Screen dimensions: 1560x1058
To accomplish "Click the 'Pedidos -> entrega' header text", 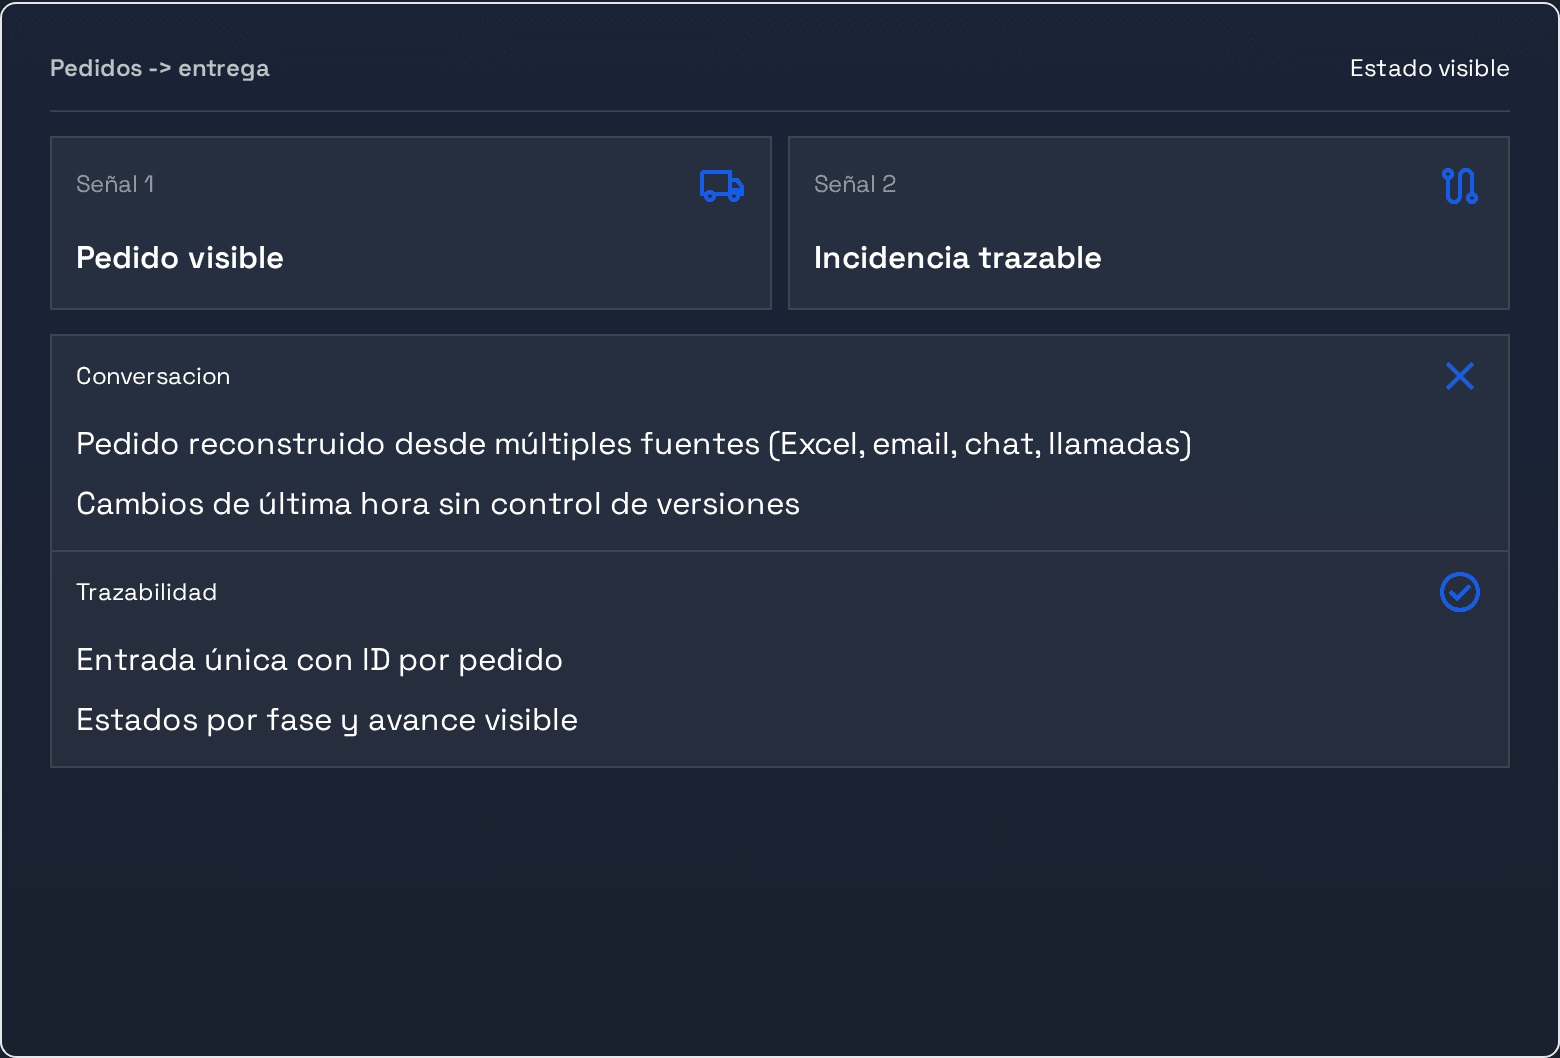I will pos(160,68).
